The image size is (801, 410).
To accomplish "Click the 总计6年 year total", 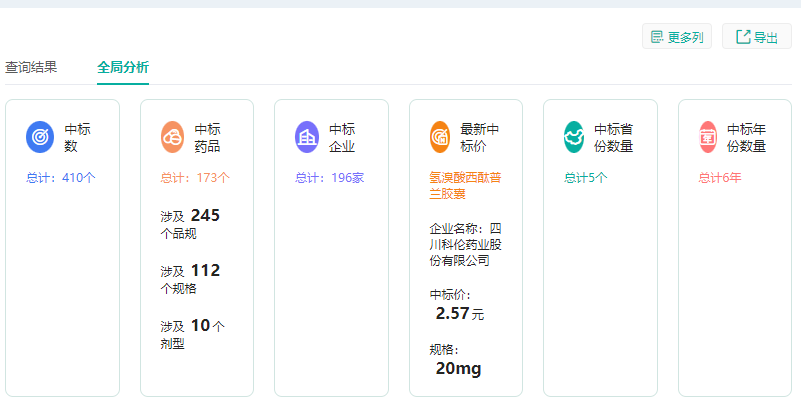I will click(x=720, y=178).
